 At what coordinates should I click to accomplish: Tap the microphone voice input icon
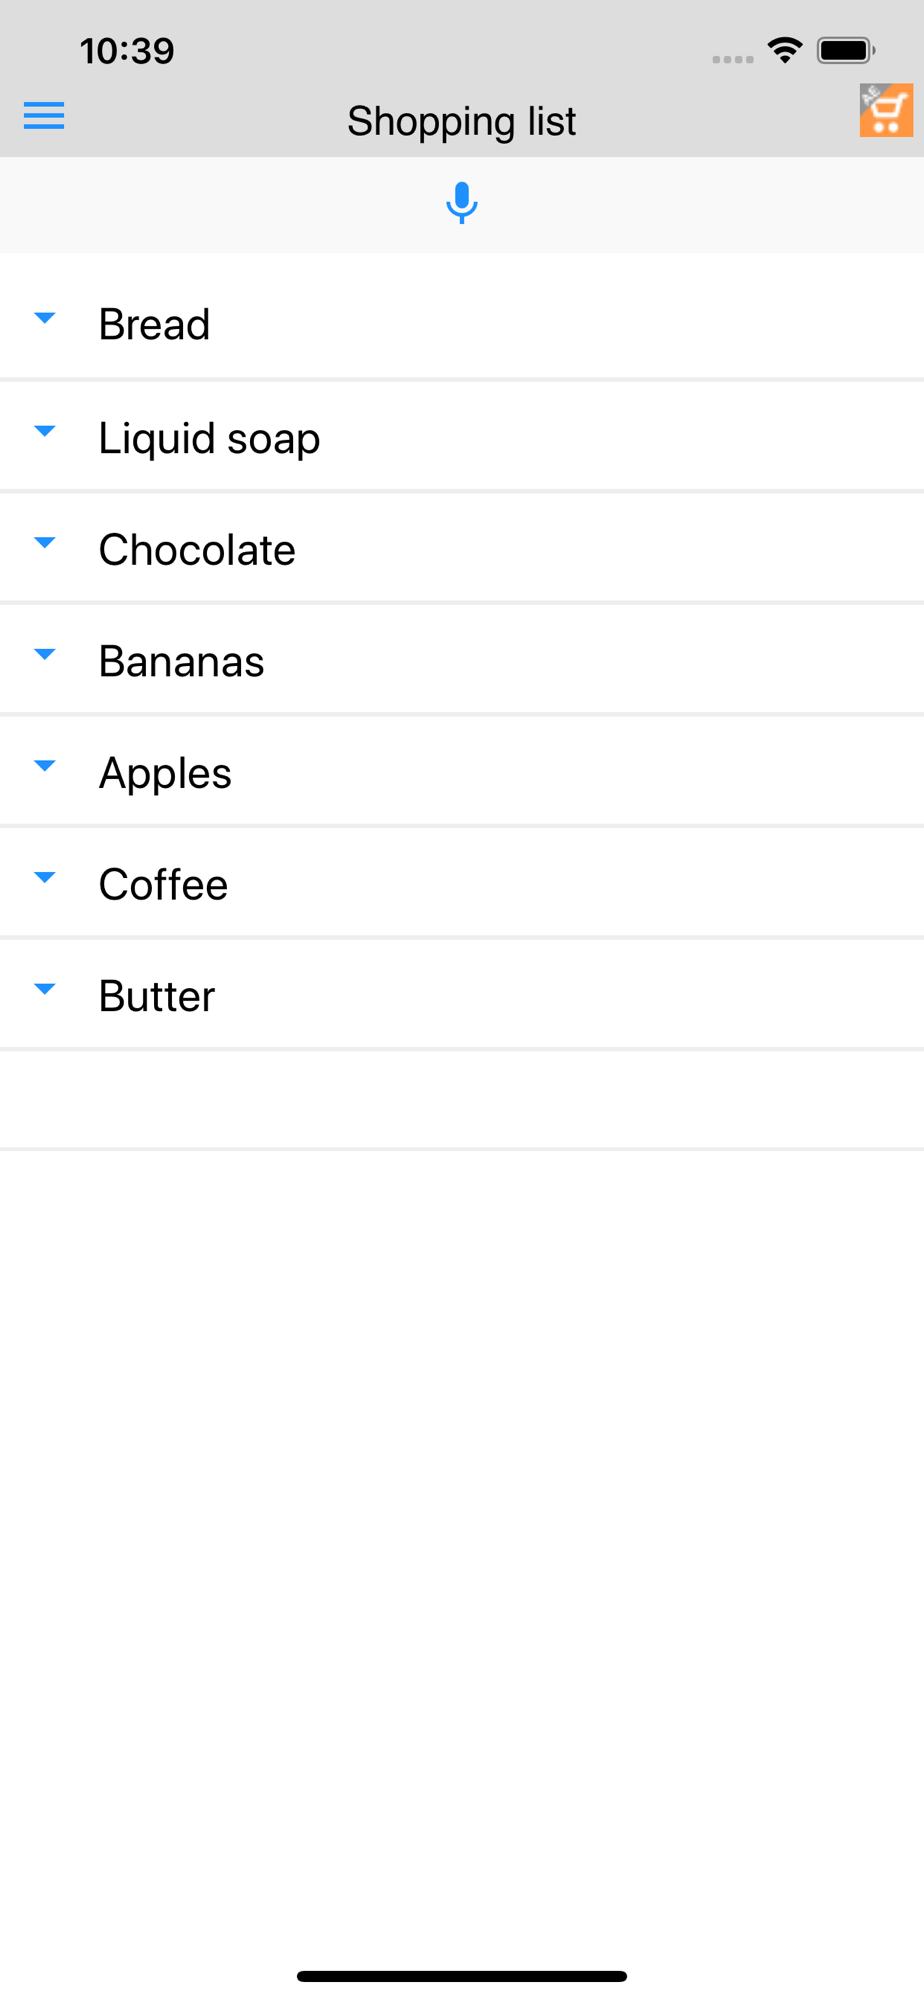click(x=462, y=203)
